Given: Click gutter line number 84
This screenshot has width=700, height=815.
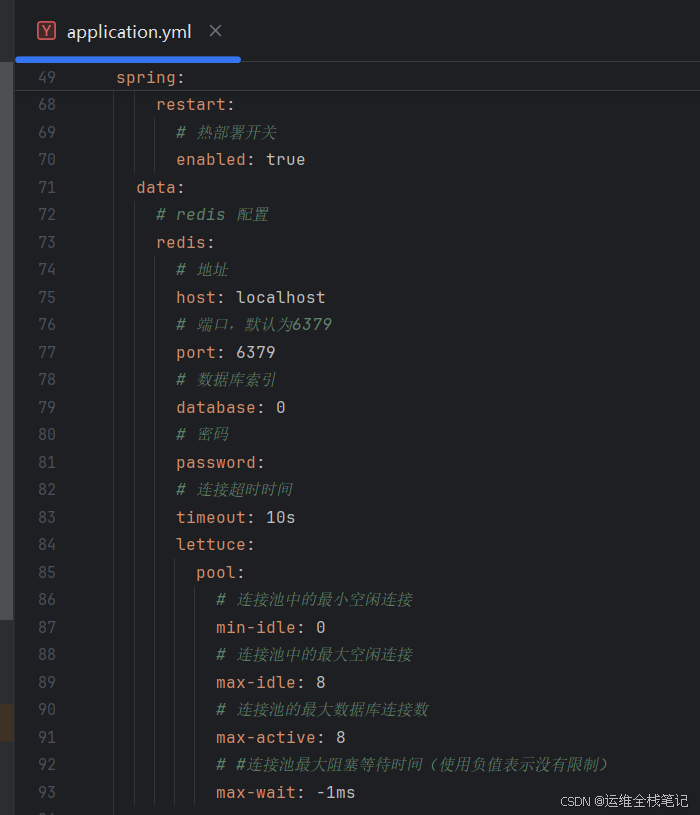Looking at the screenshot, I should (47, 544).
